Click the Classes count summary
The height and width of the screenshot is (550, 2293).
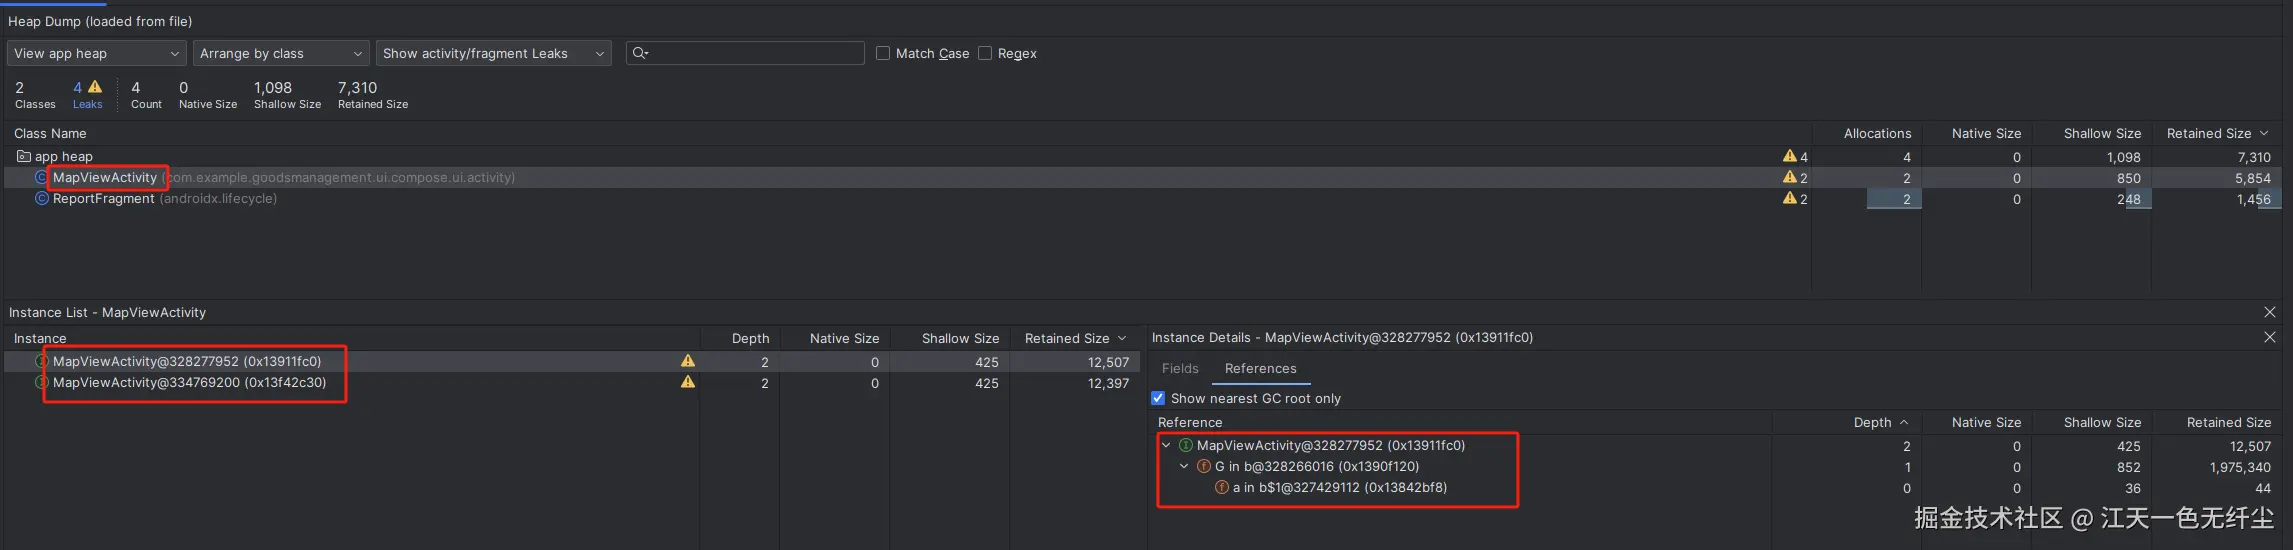pyautogui.click(x=35, y=95)
